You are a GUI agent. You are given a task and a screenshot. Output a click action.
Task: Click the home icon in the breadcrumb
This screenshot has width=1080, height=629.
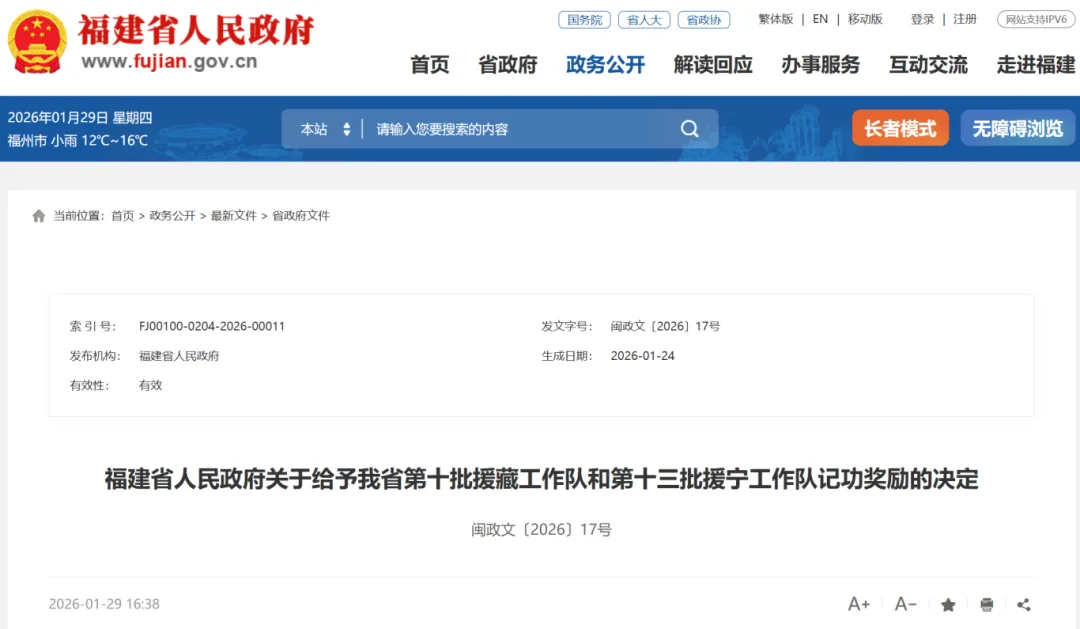(x=38, y=214)
